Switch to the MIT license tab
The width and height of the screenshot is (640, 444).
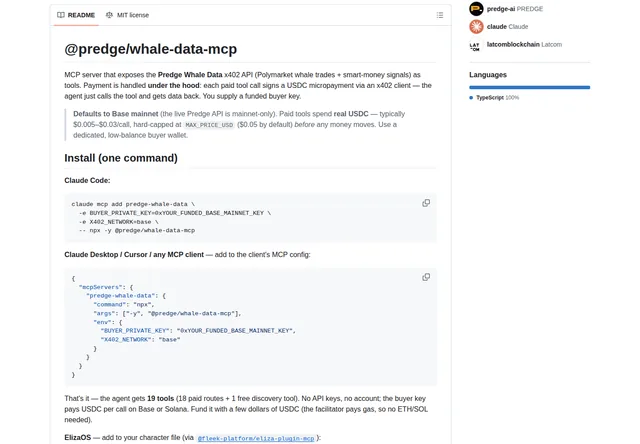[x=127, y=15]
